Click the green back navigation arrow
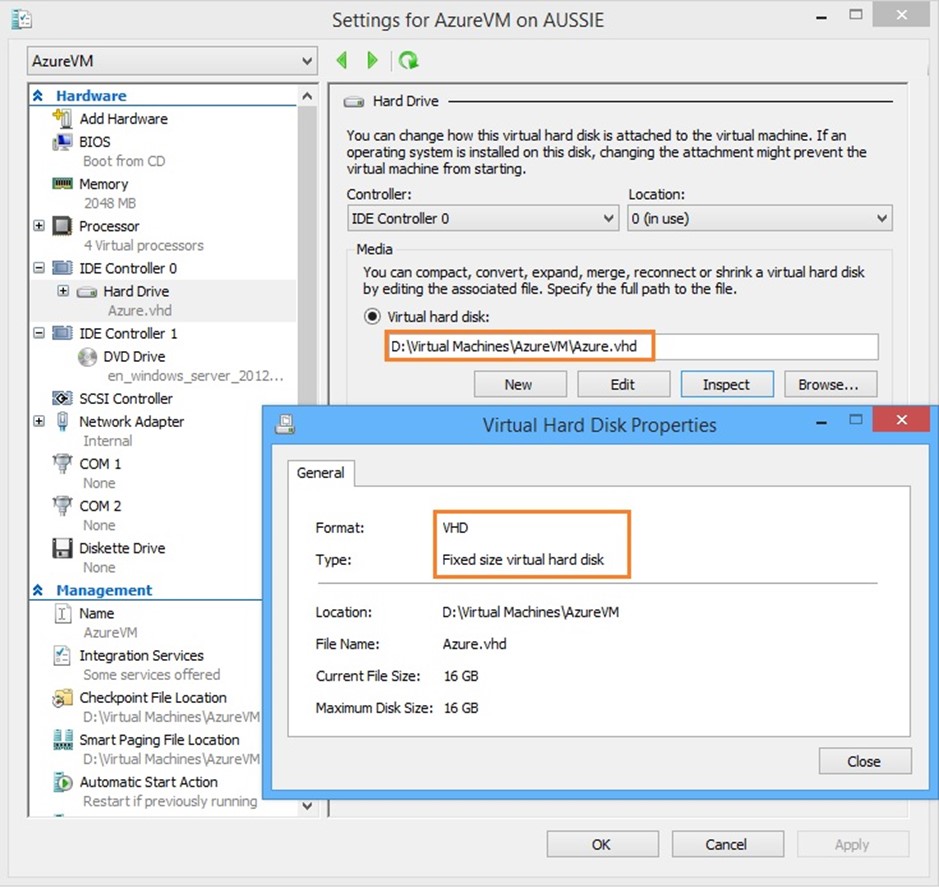939x888 pixels. [342, 60]
